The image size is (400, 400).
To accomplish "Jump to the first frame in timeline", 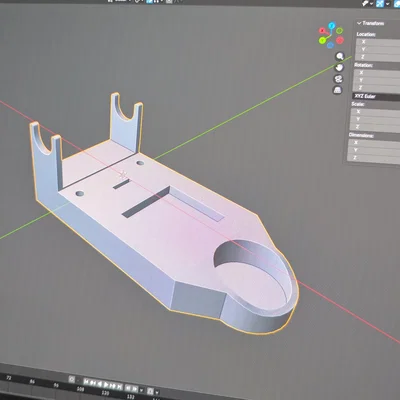I will 86,382.
